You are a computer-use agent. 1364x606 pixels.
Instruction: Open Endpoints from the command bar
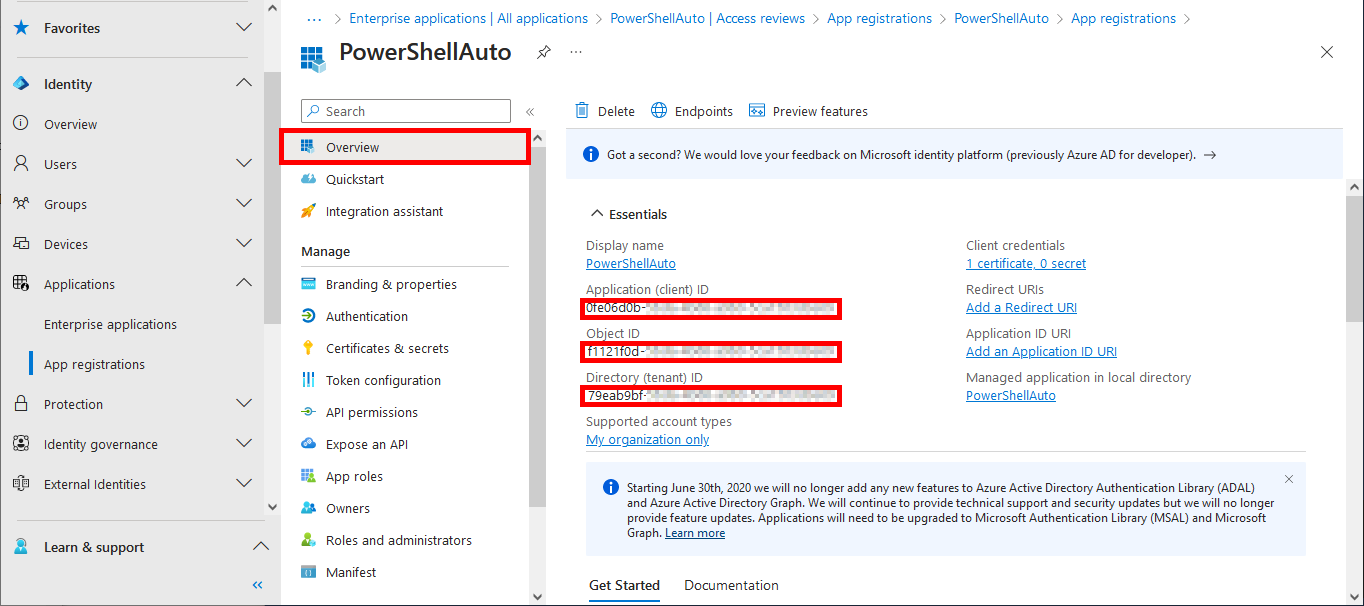coord(691,110)
